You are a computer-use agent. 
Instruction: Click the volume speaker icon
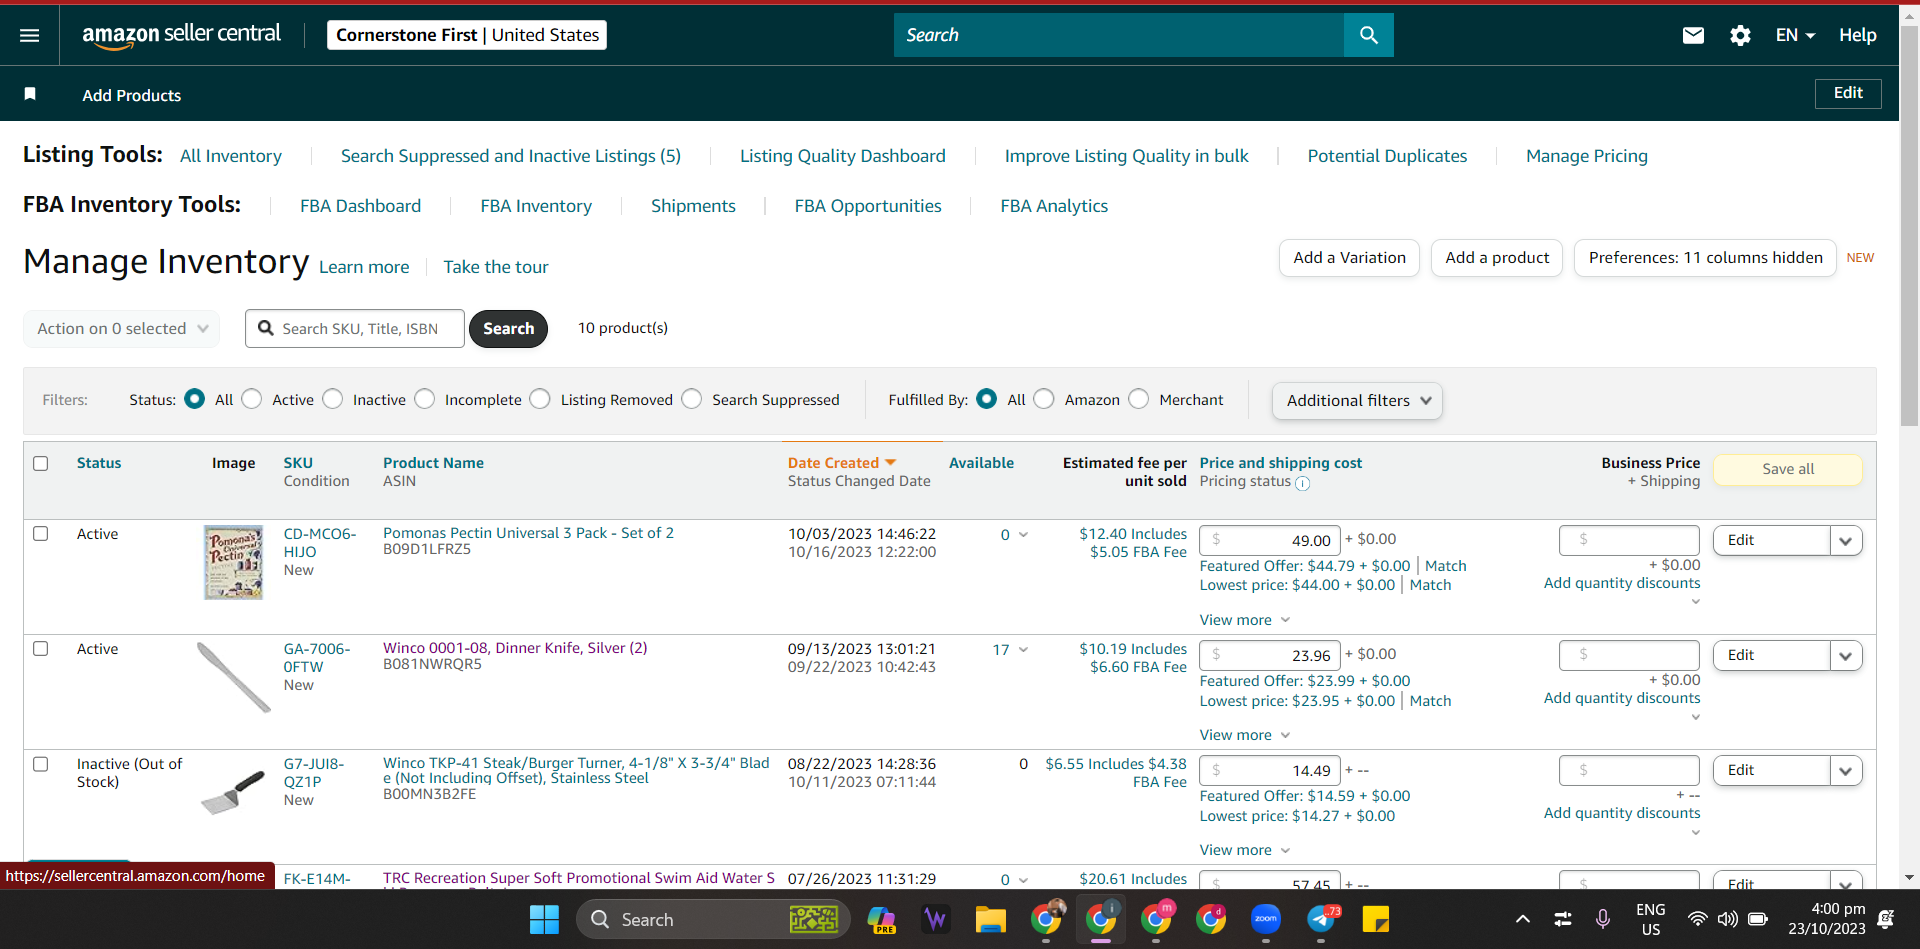pyautogui.click(x=1727, y=919)
